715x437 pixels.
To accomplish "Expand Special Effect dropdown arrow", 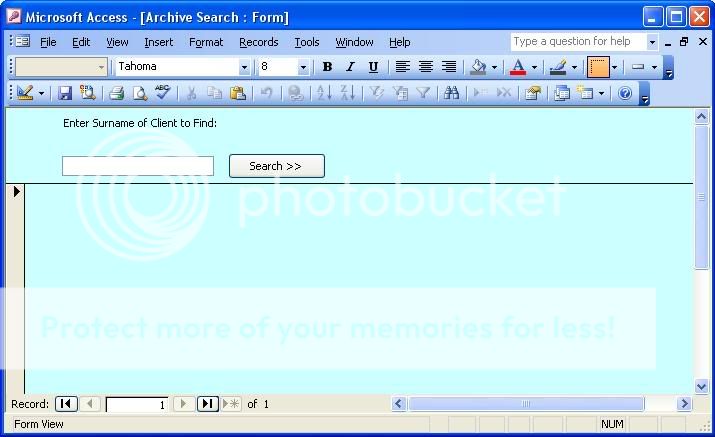I will [654, 68].
